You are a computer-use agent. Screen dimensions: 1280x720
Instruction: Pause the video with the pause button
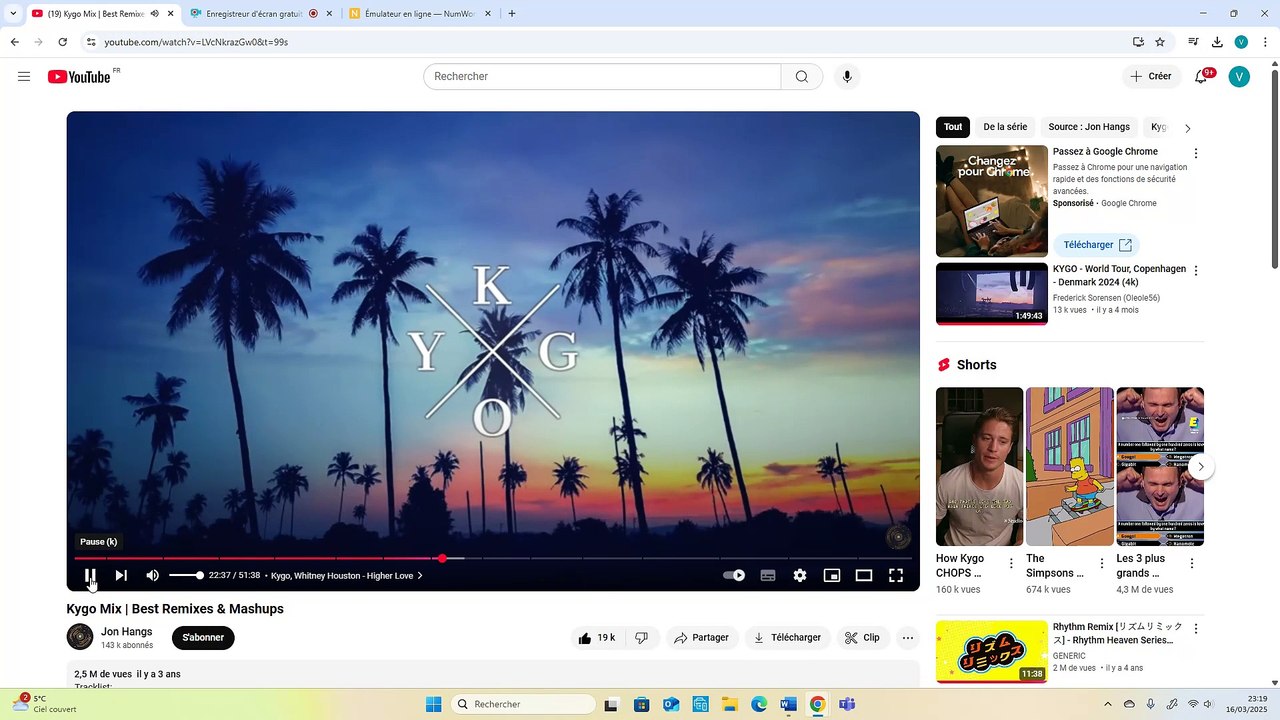89,576
